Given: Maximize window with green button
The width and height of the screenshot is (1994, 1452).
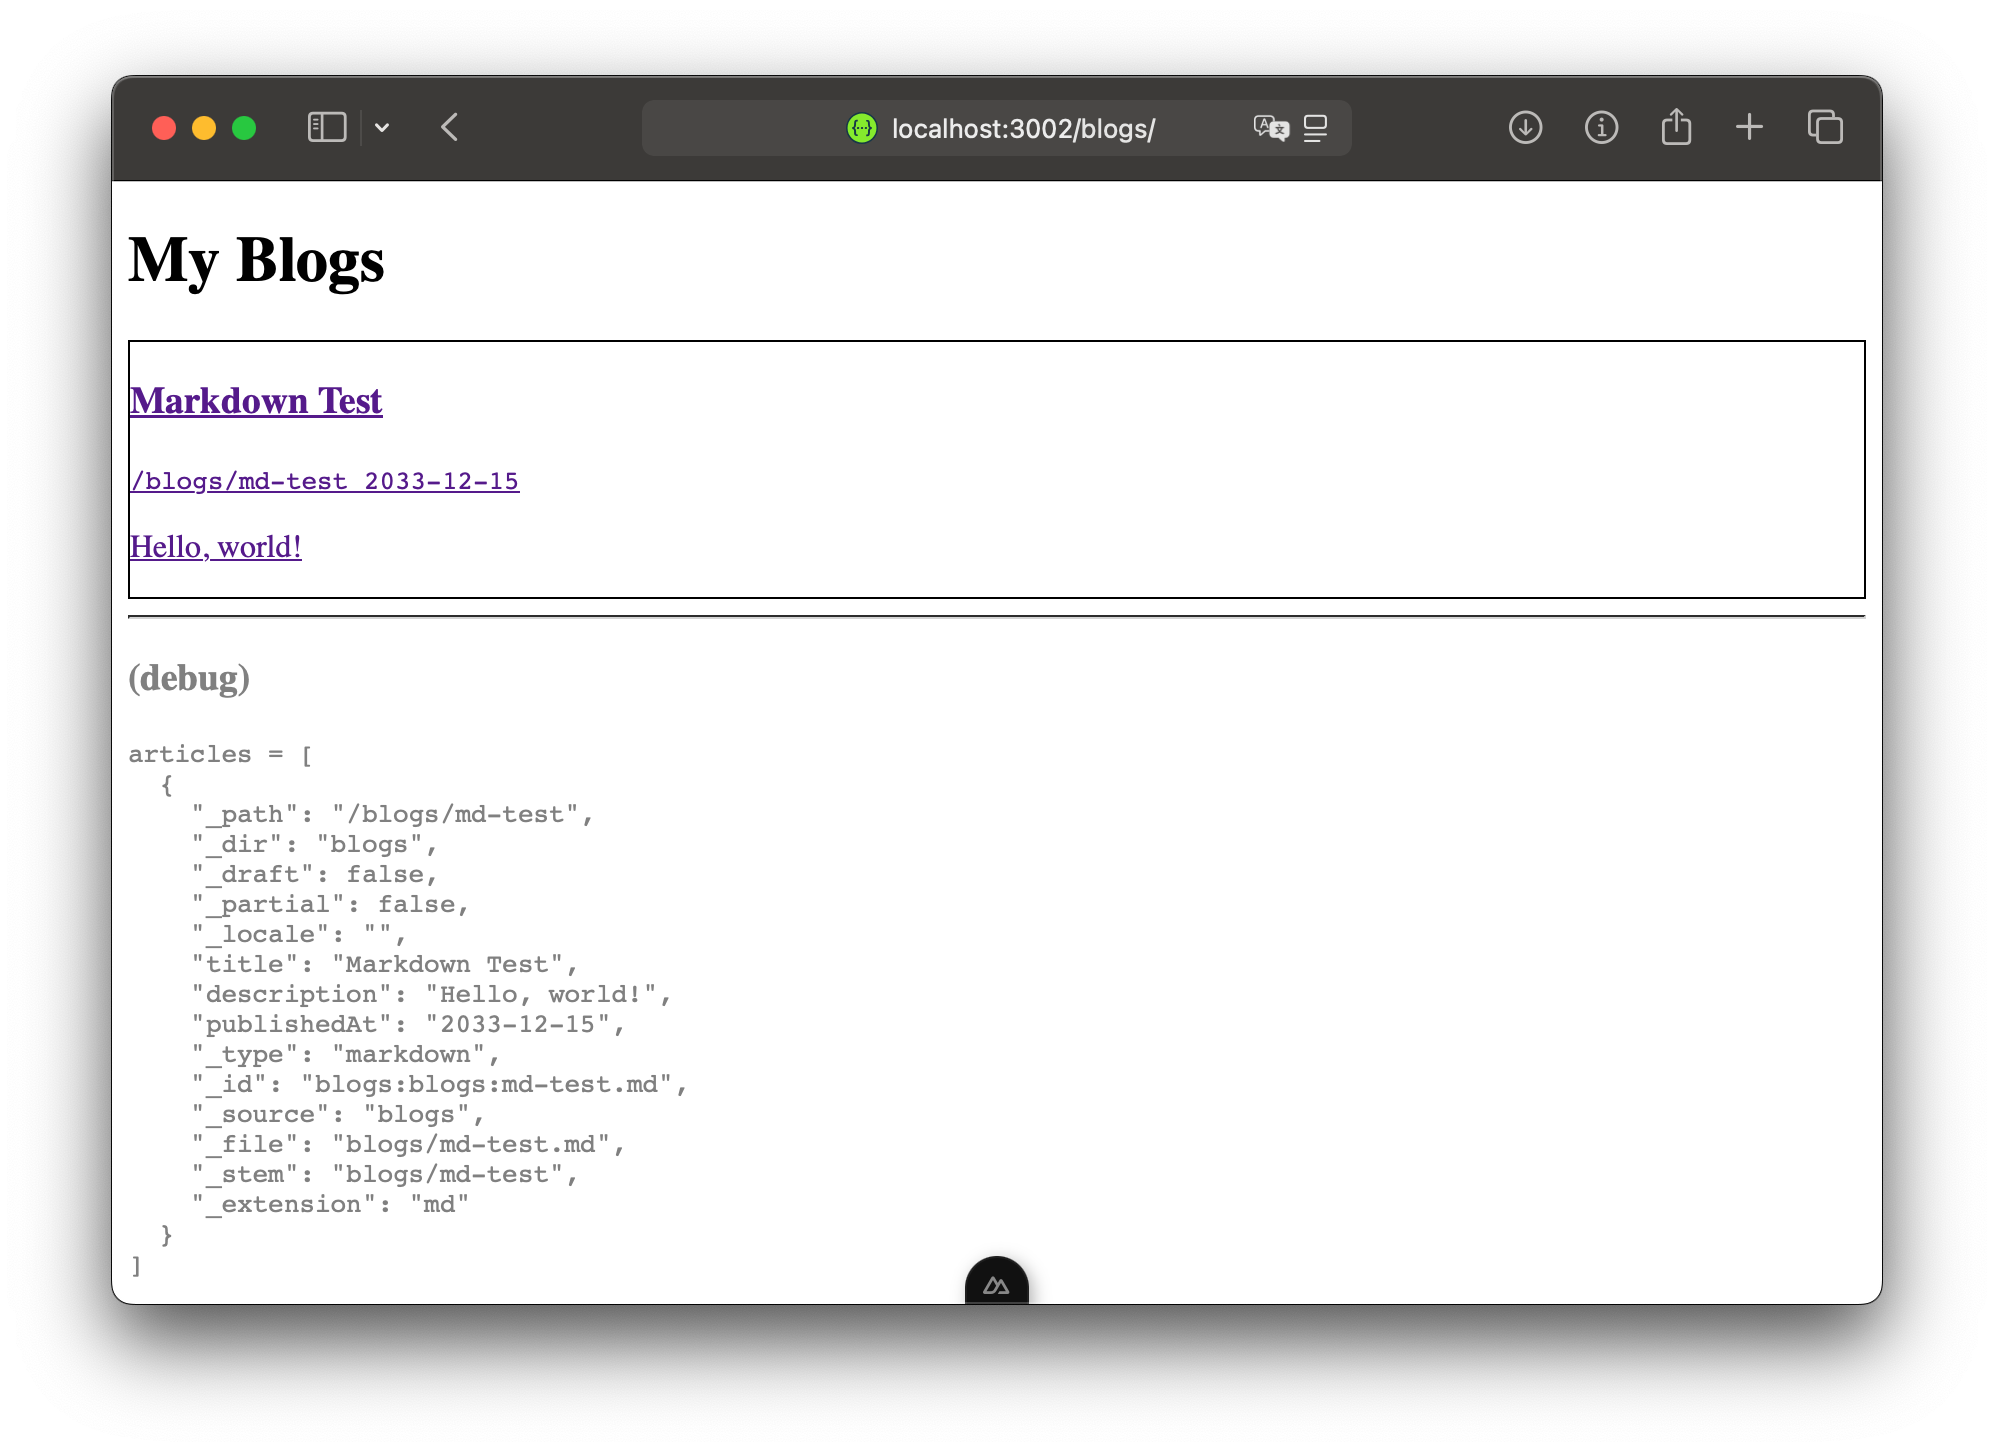Looking at the screenshot, I should (244, 128).
